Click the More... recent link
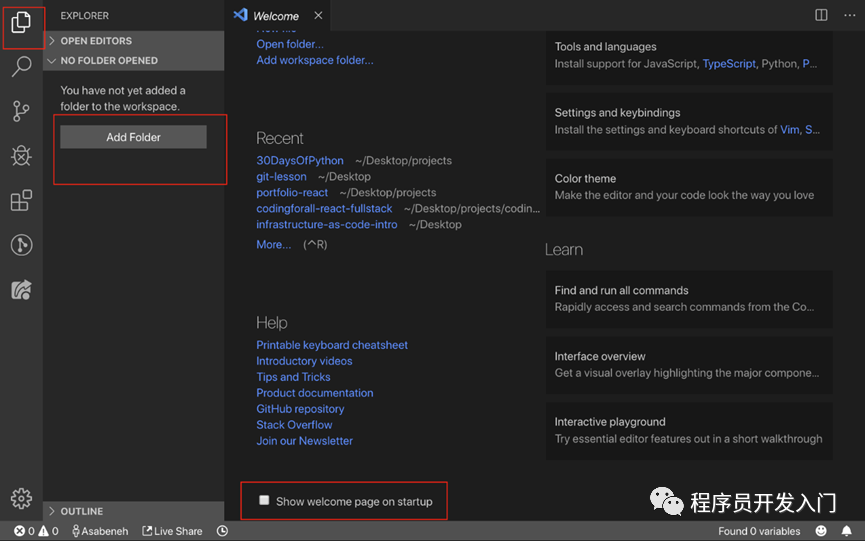This screenshot has height=541, width=865. coord(274,244)
